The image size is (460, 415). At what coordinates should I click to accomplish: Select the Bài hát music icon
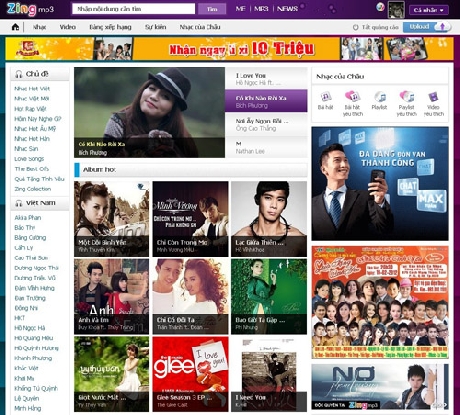click(326, 97)
